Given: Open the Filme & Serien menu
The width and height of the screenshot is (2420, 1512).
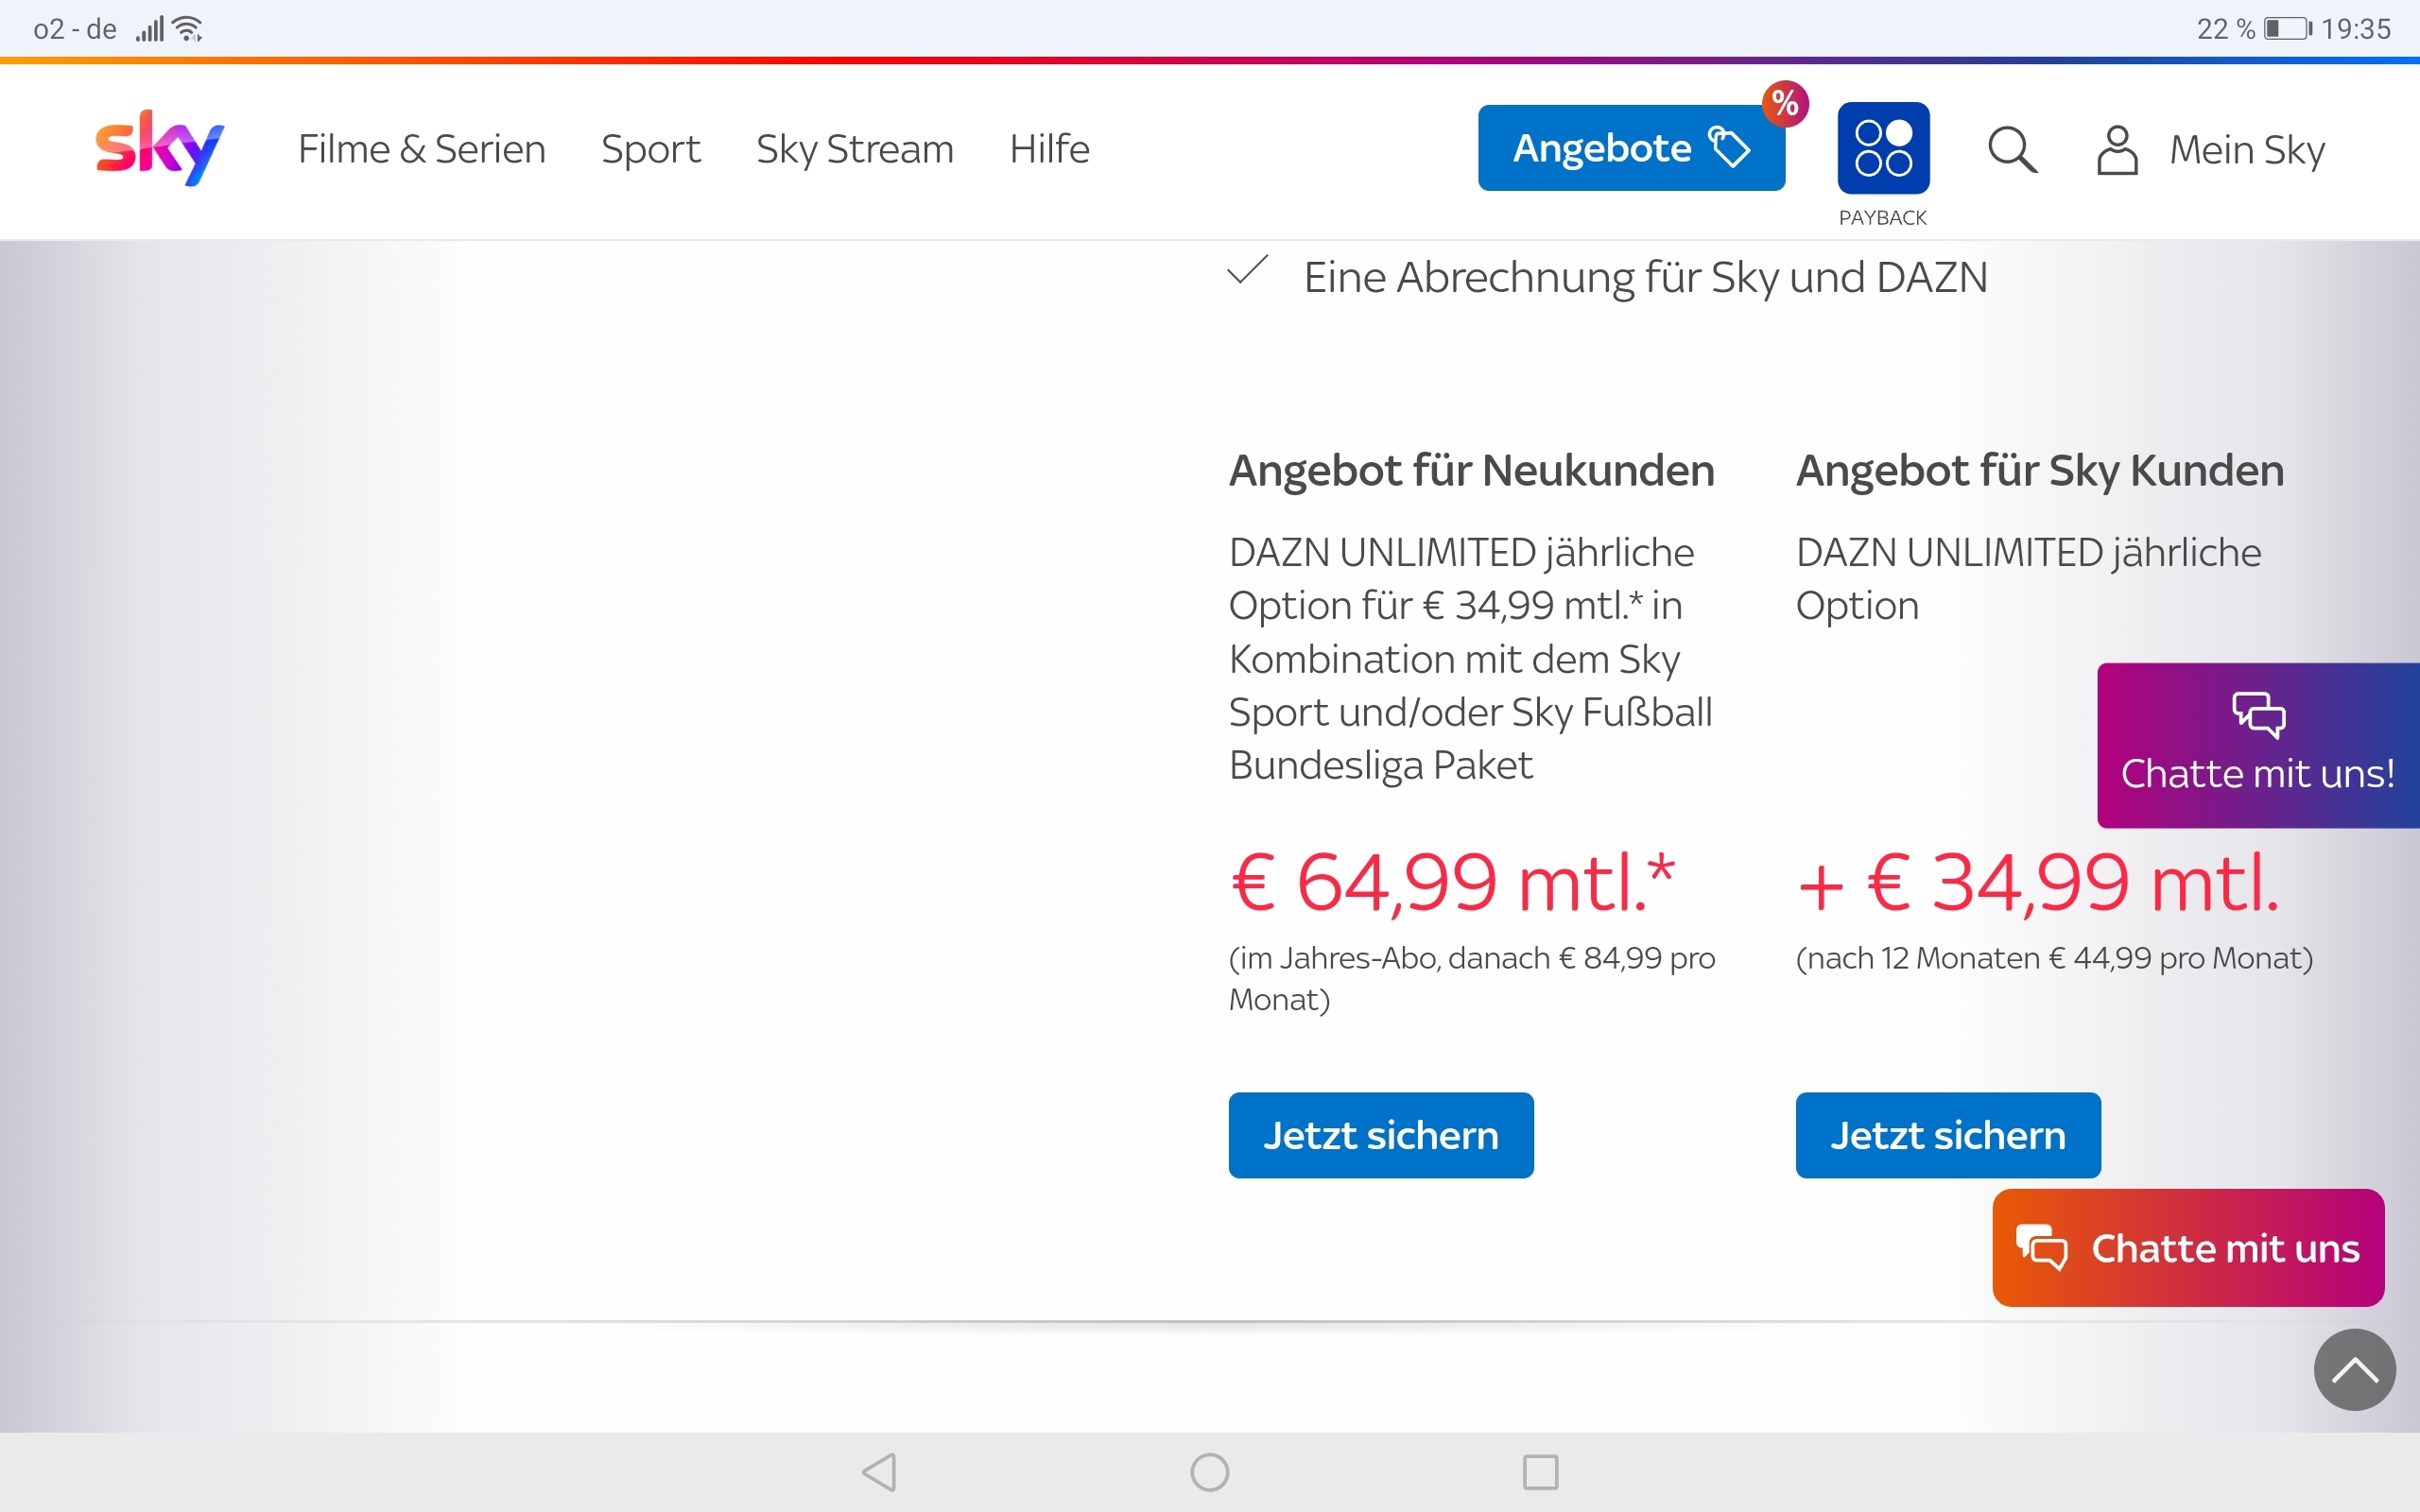Looking at the screenshot, I should 422,149.
